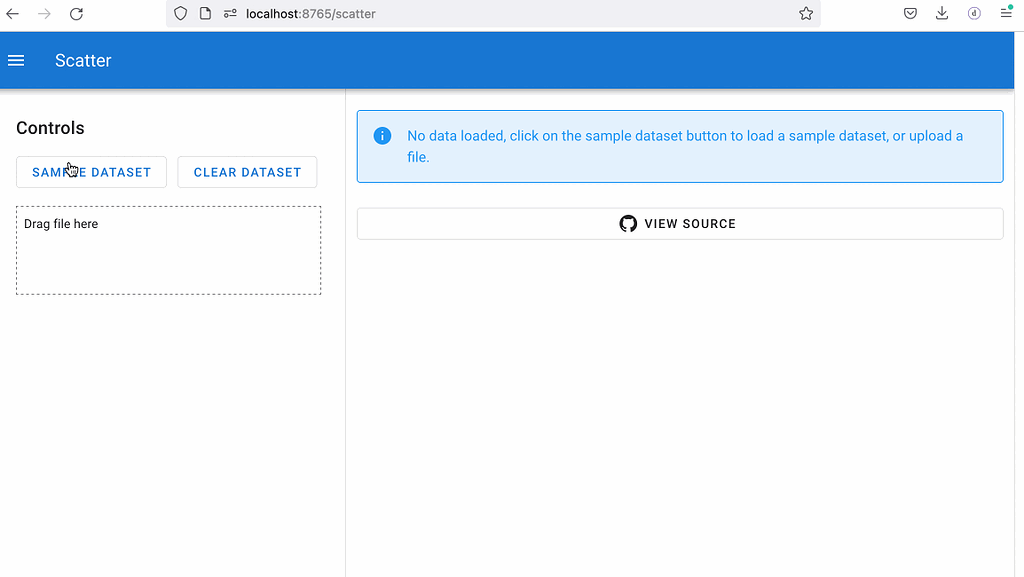Go back to the previous page
The image size is (1024, 577).
[x=12, y=14]
